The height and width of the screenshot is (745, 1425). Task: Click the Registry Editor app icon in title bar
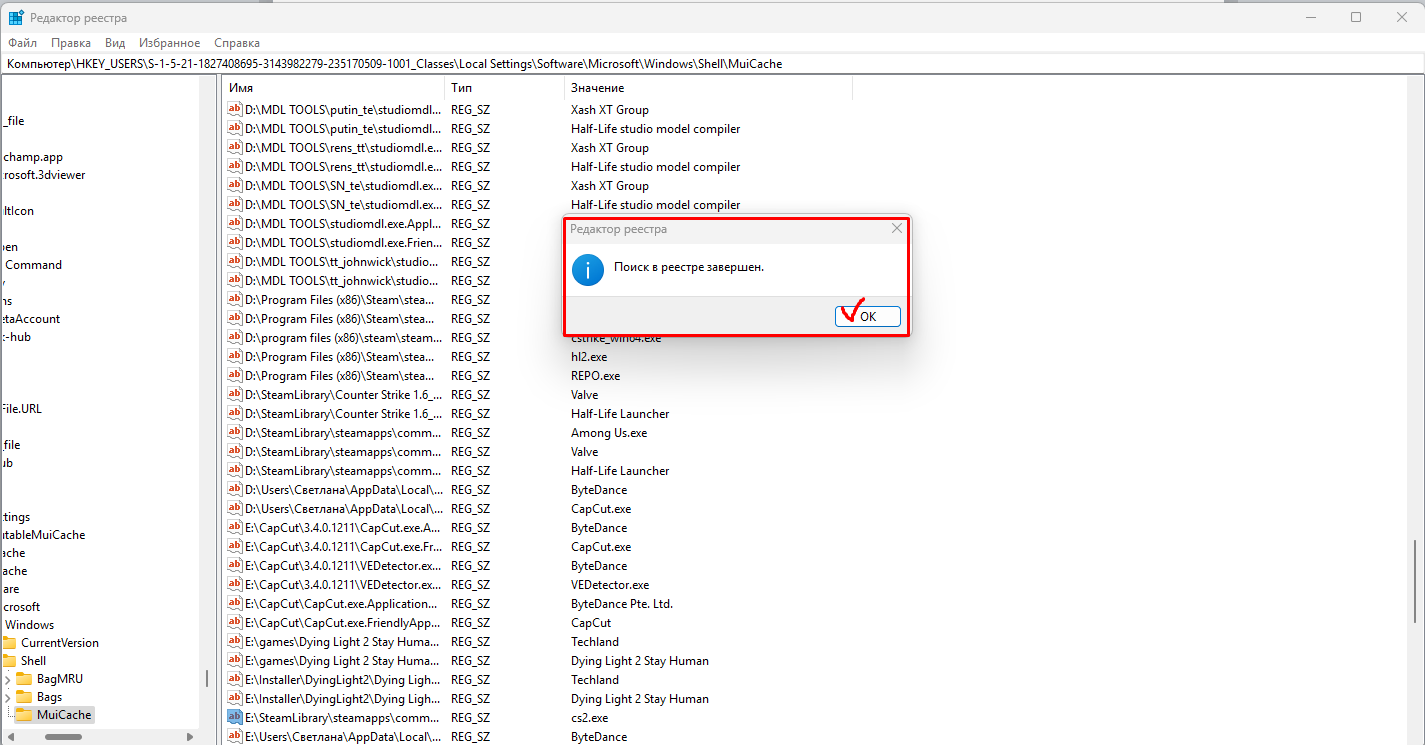tap(16, 18)
